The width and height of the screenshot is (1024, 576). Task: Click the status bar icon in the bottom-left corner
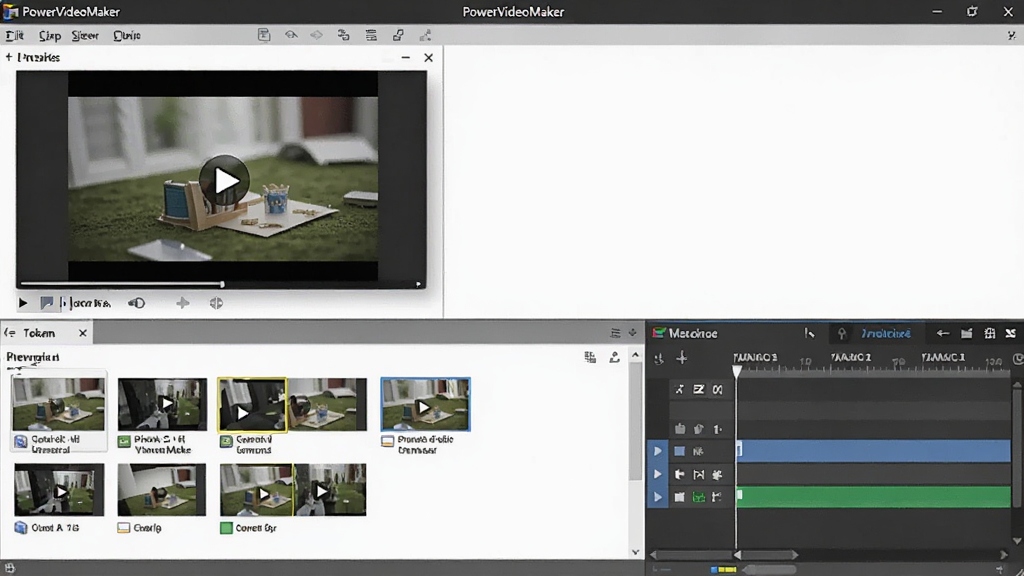pos(10,568)
